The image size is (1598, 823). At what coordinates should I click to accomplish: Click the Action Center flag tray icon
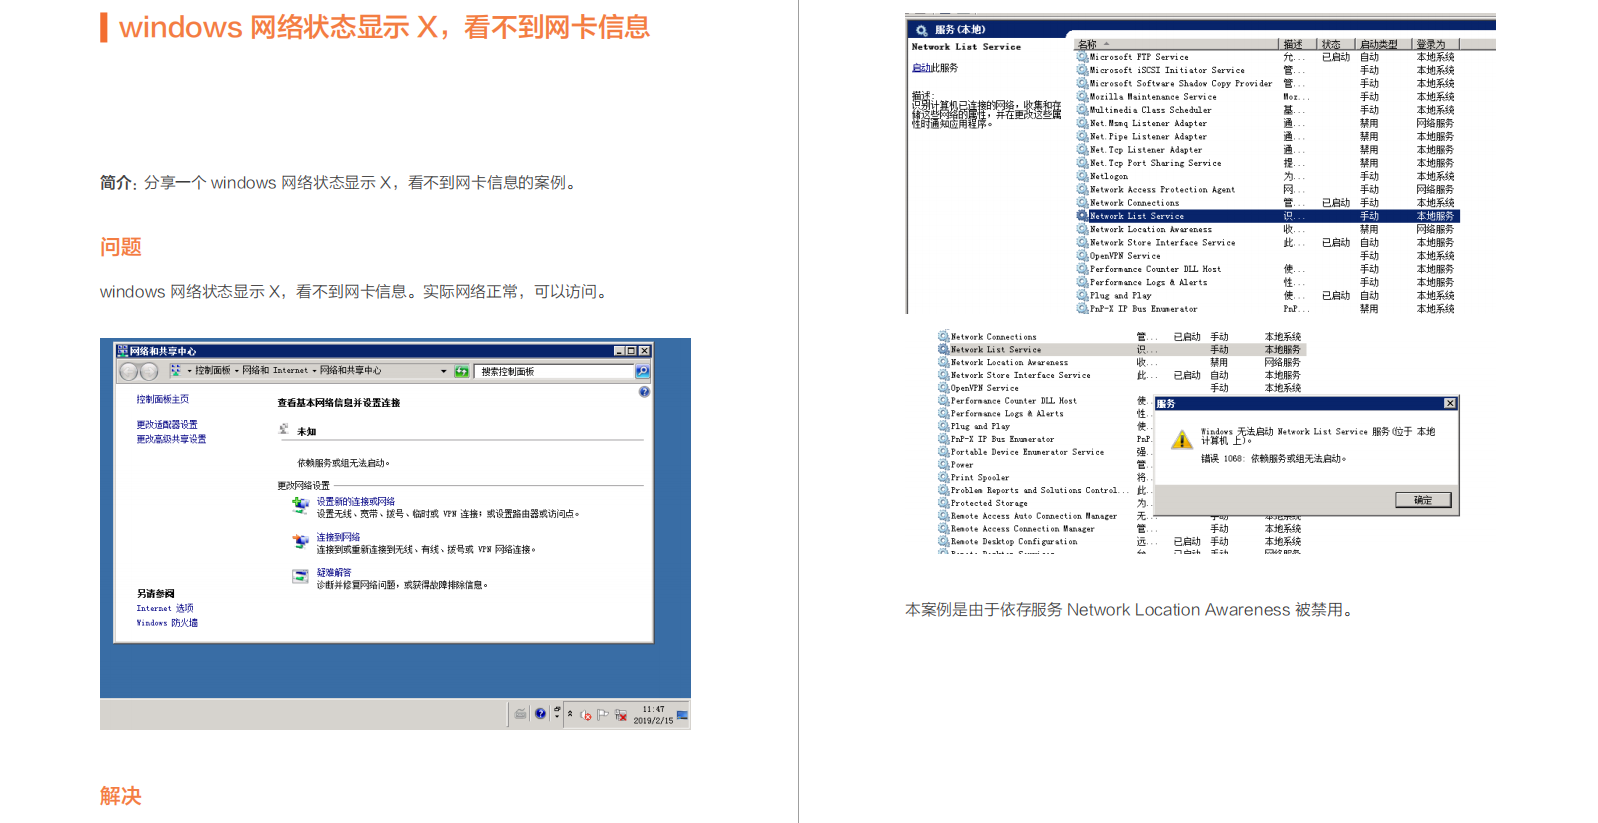click(x=603, y=715)
